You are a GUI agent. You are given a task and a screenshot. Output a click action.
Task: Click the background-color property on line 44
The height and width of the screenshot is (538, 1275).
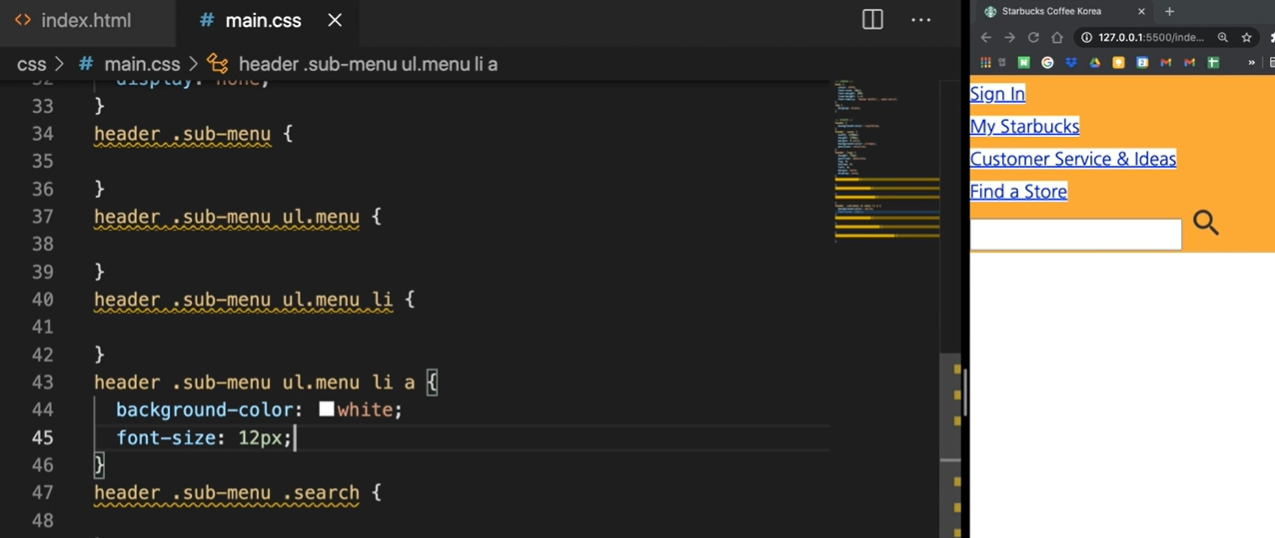205,410
